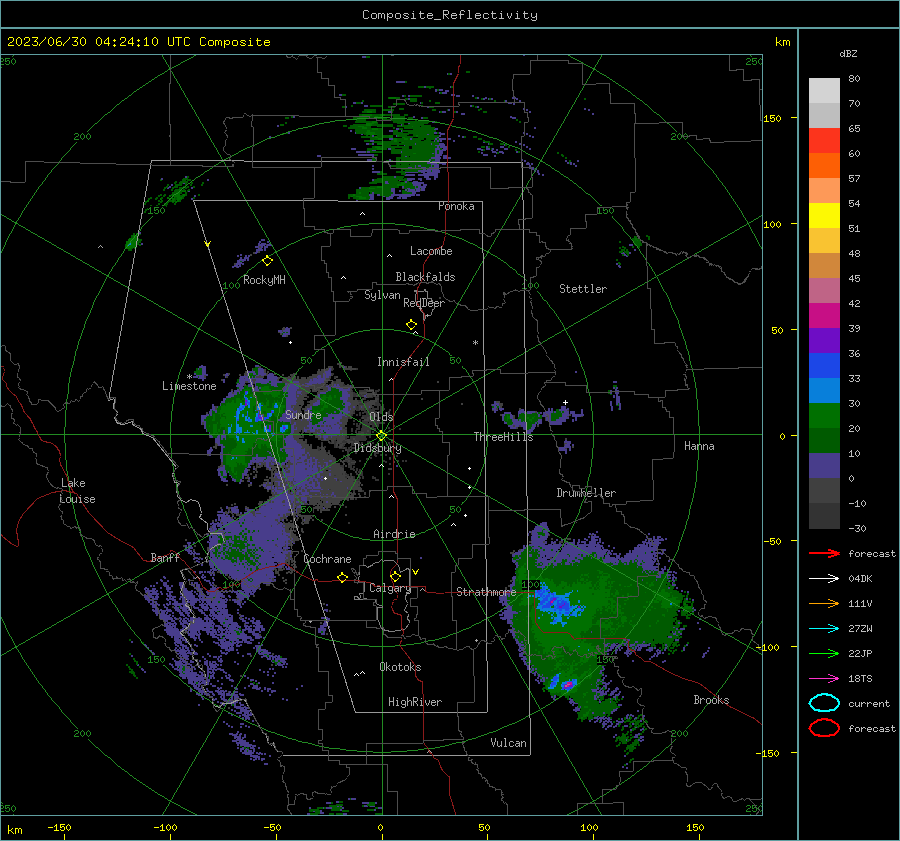Click yellow diamond marker under Cochrane label
The width and height of the screenshot is (900, 841).
tap(342, 577)
